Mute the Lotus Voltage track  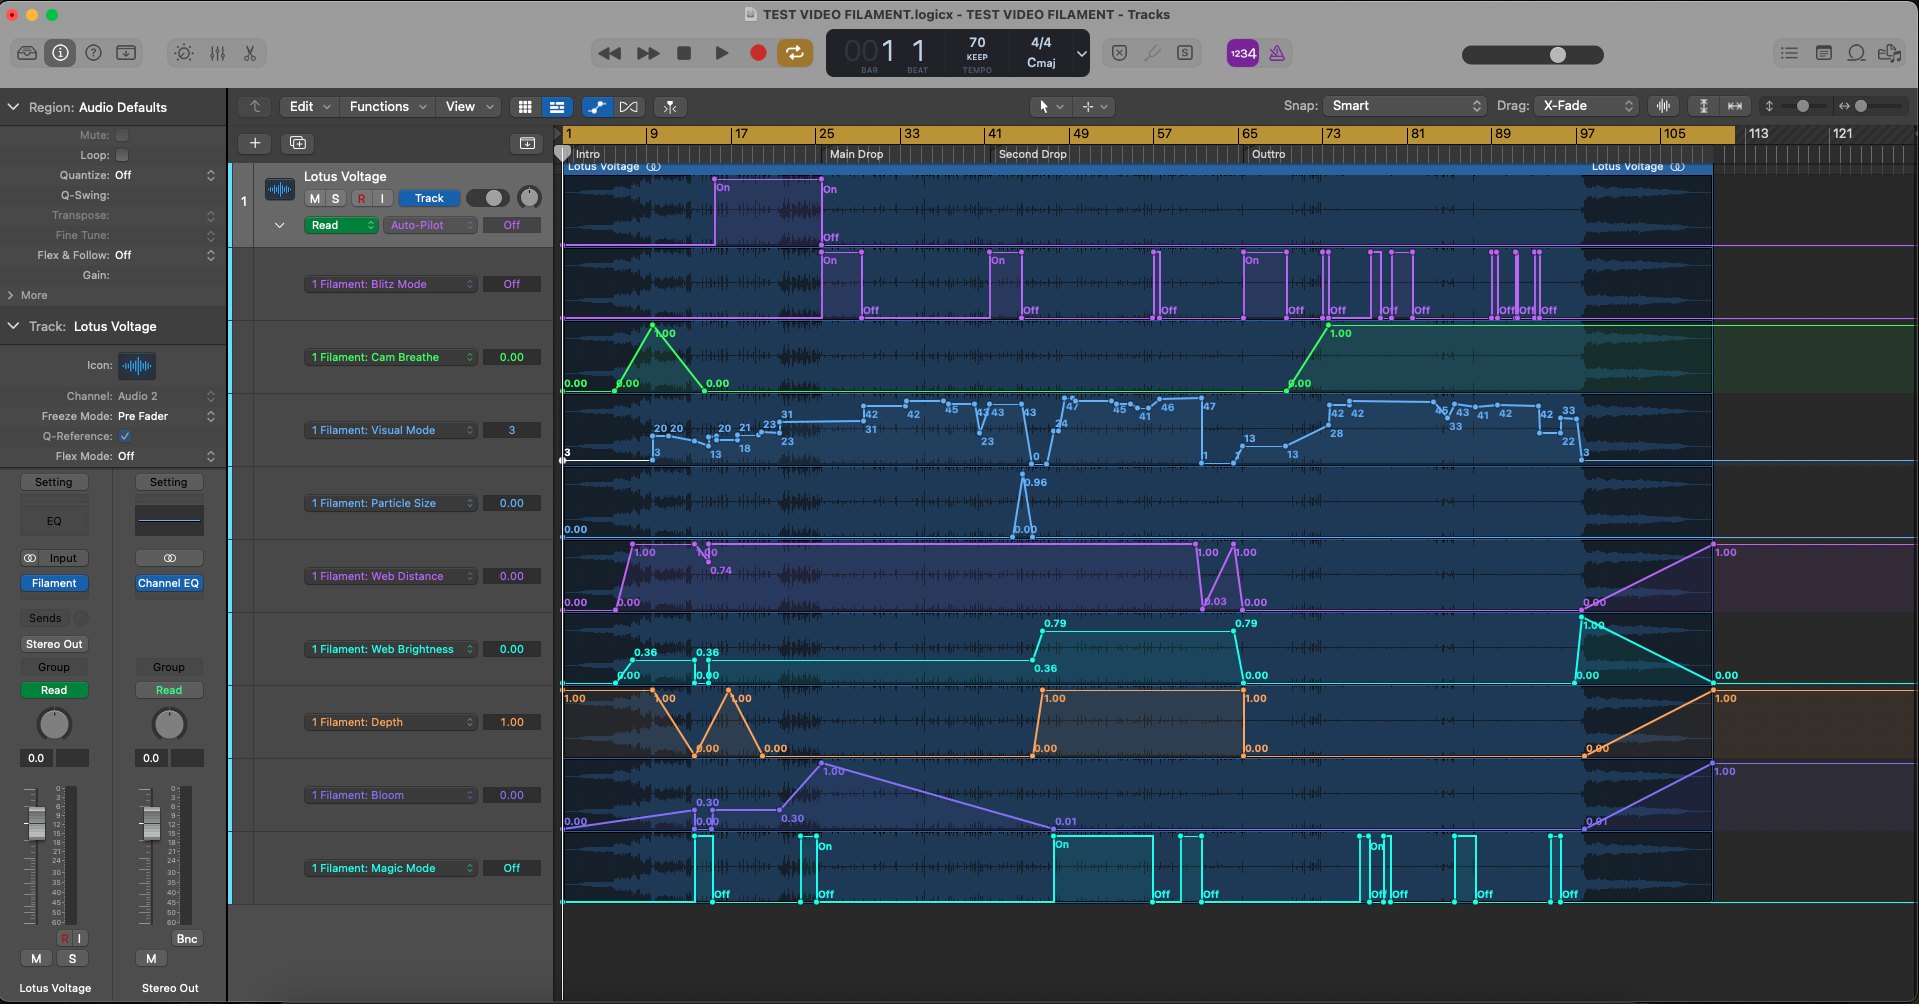[x=315, y=198]
